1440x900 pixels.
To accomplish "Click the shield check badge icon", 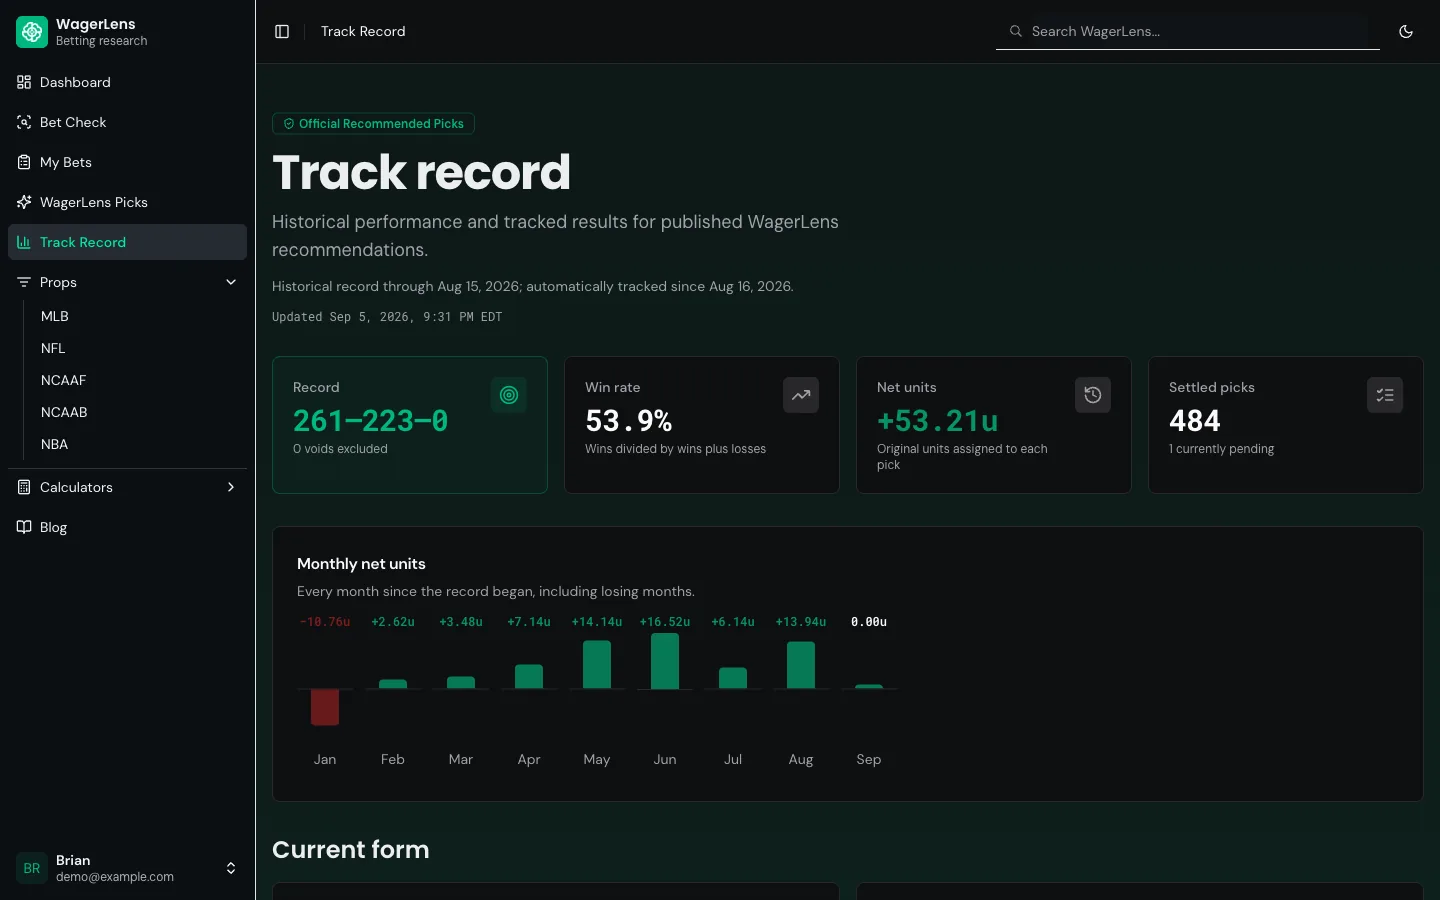I will (289, 124).
